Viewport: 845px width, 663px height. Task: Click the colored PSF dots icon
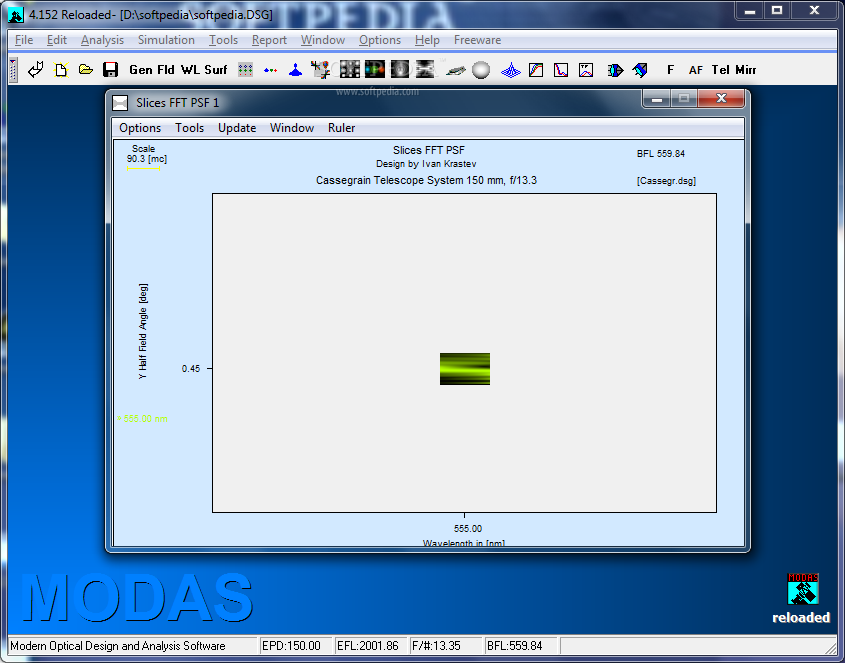click(375, 69)
